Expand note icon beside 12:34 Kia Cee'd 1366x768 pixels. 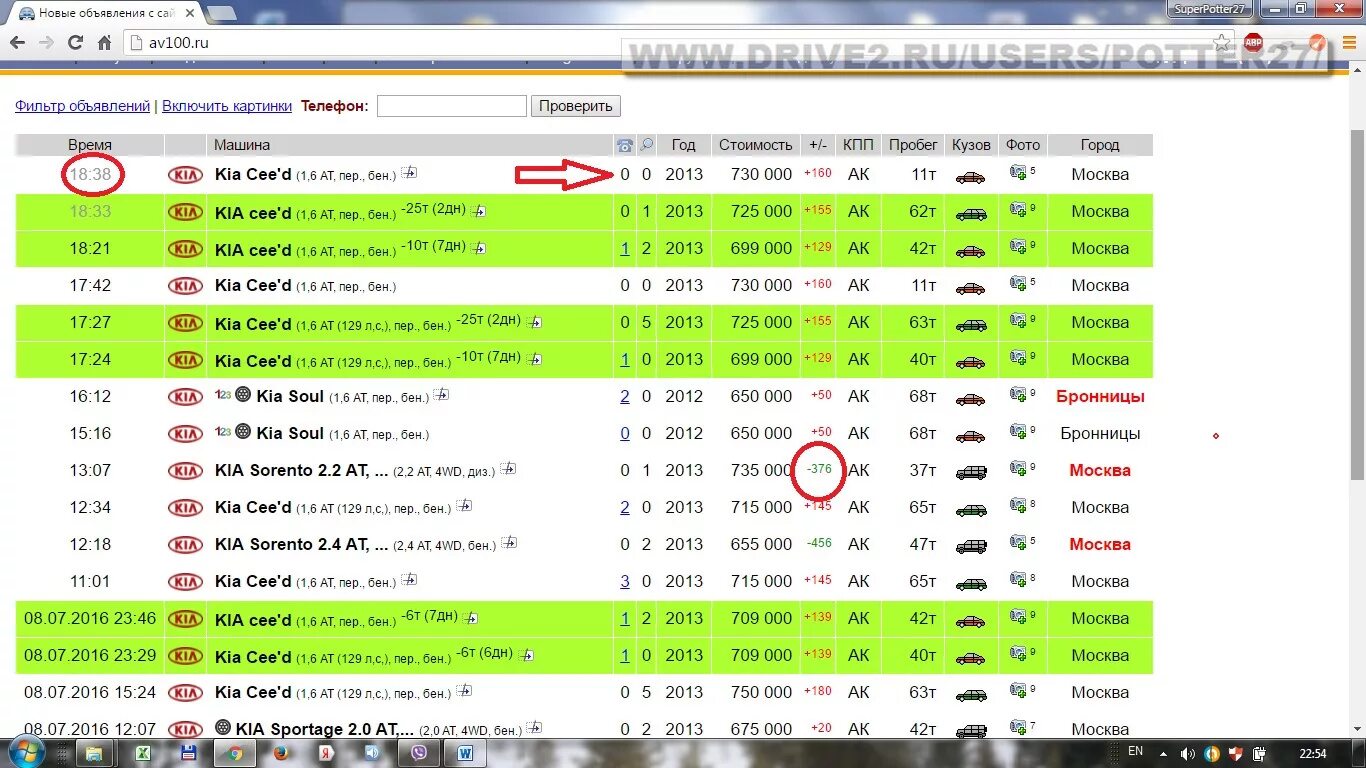(x=464, y=505)
